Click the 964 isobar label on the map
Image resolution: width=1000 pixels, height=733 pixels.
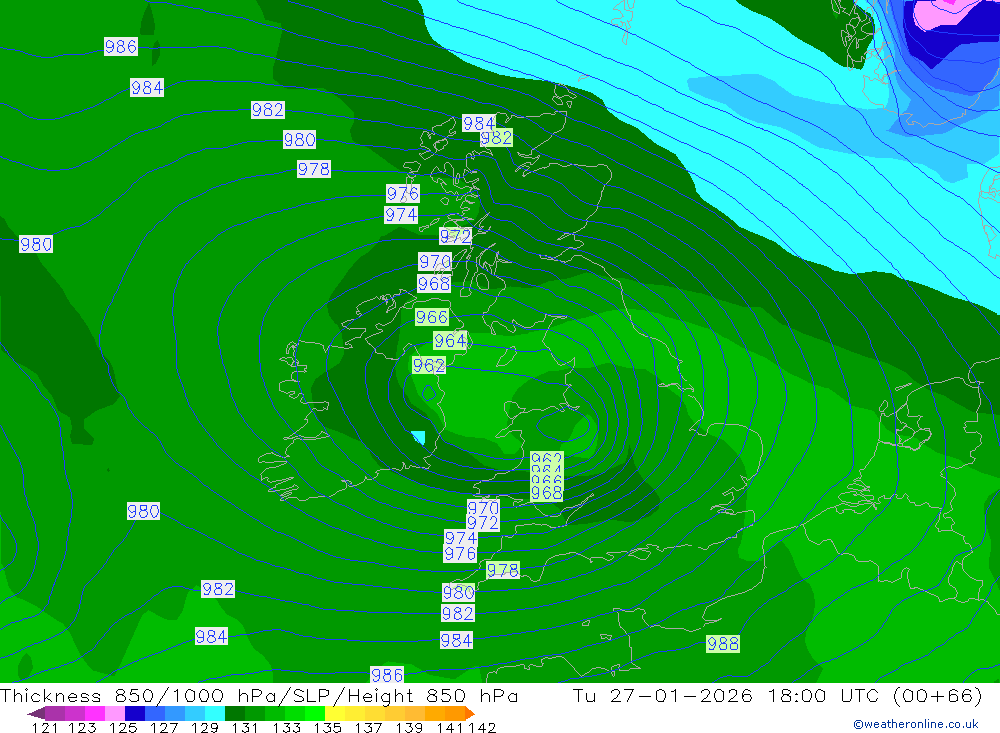pos(450,341)
